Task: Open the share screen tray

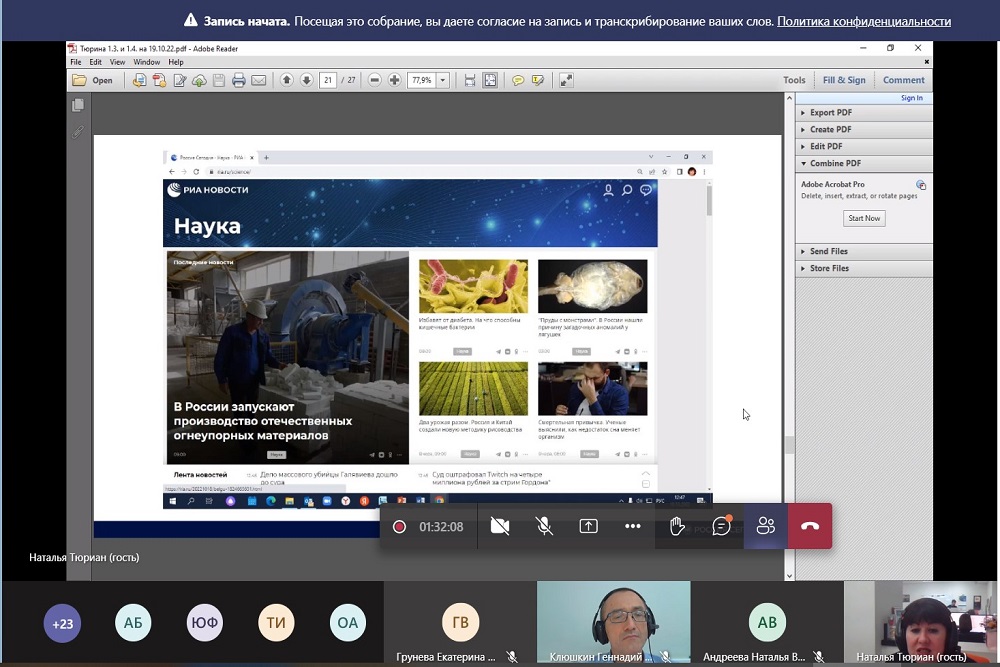Action: pyautogui.click(x=588, y=526)
